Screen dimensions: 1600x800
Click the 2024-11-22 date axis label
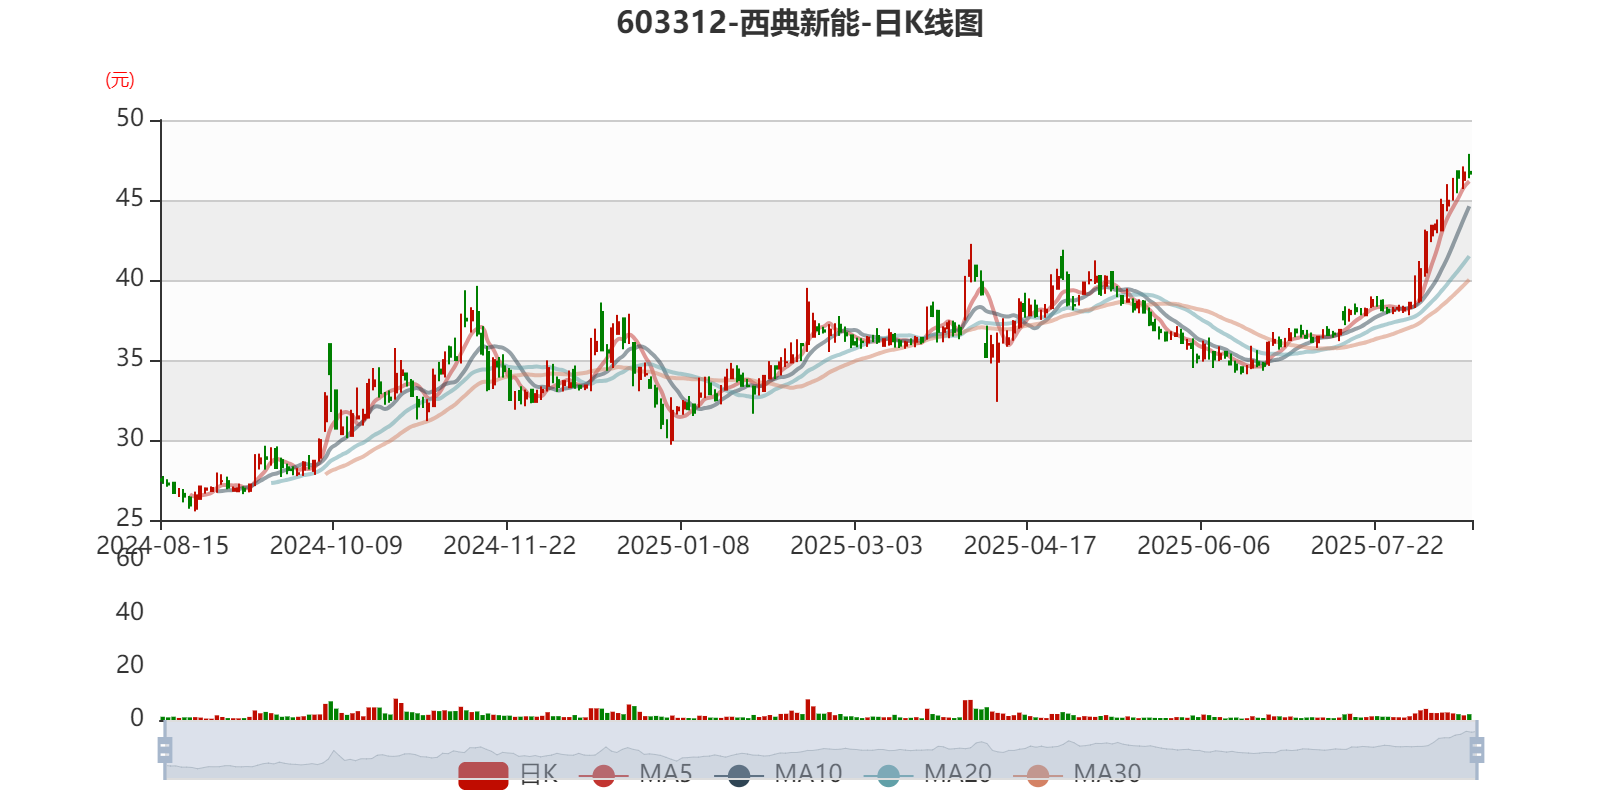tap(510, 546)
